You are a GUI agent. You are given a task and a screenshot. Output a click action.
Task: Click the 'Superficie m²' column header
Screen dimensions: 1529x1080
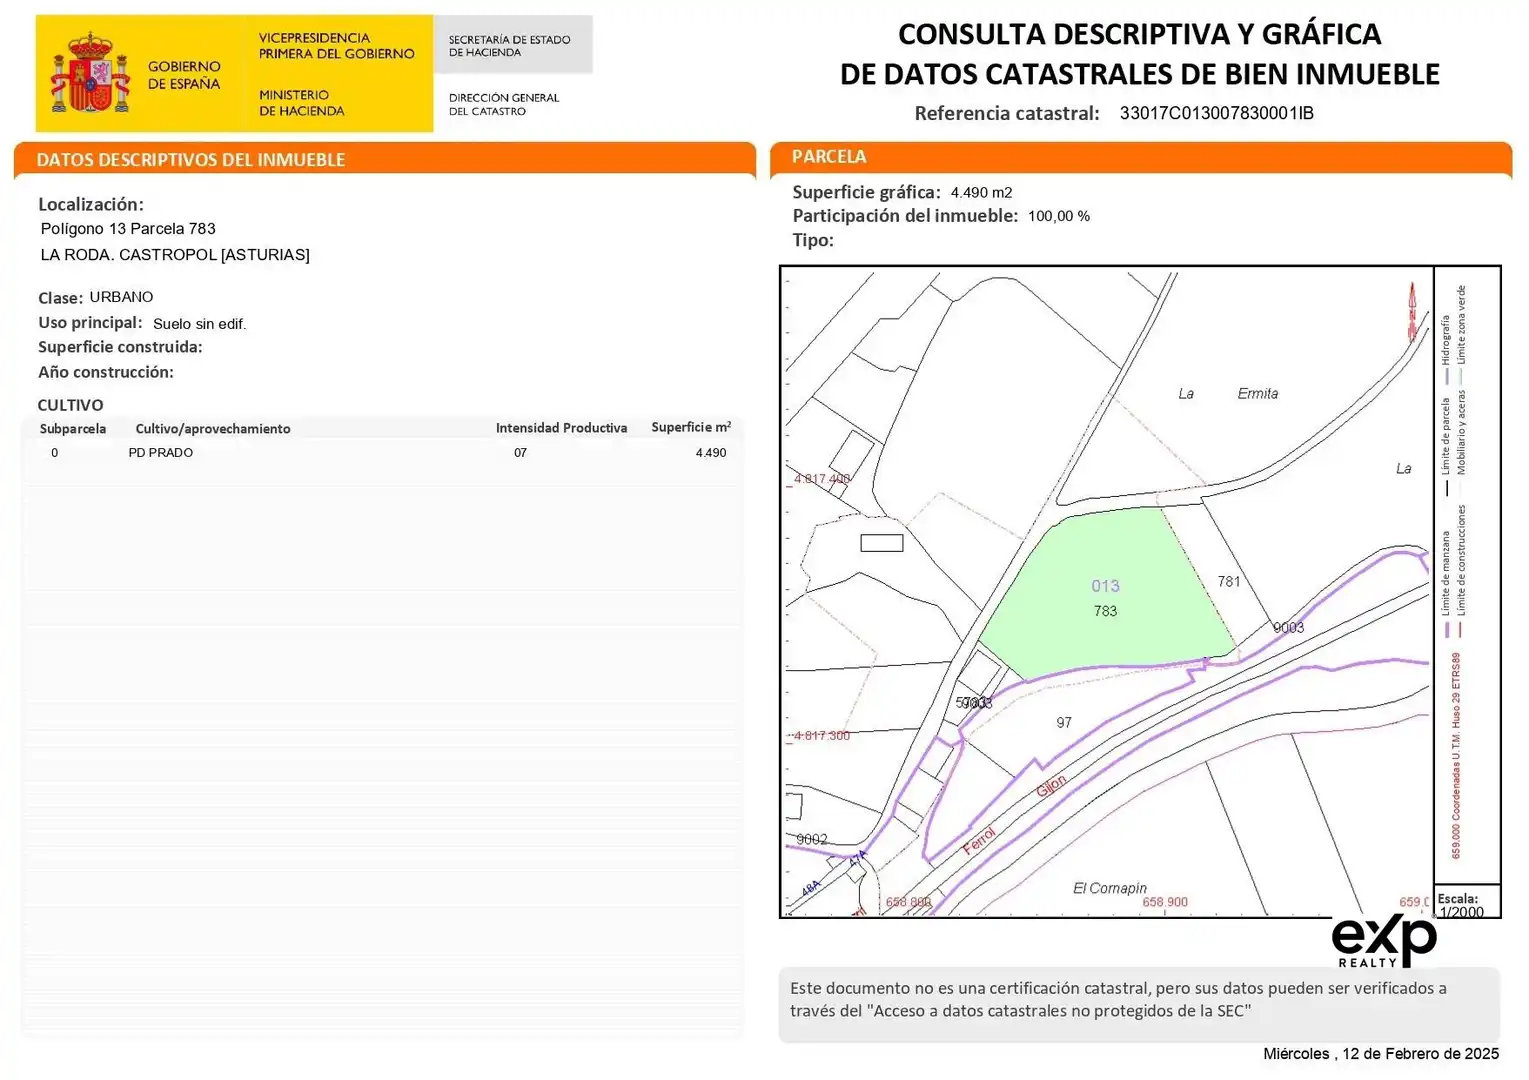pos(691,427)
